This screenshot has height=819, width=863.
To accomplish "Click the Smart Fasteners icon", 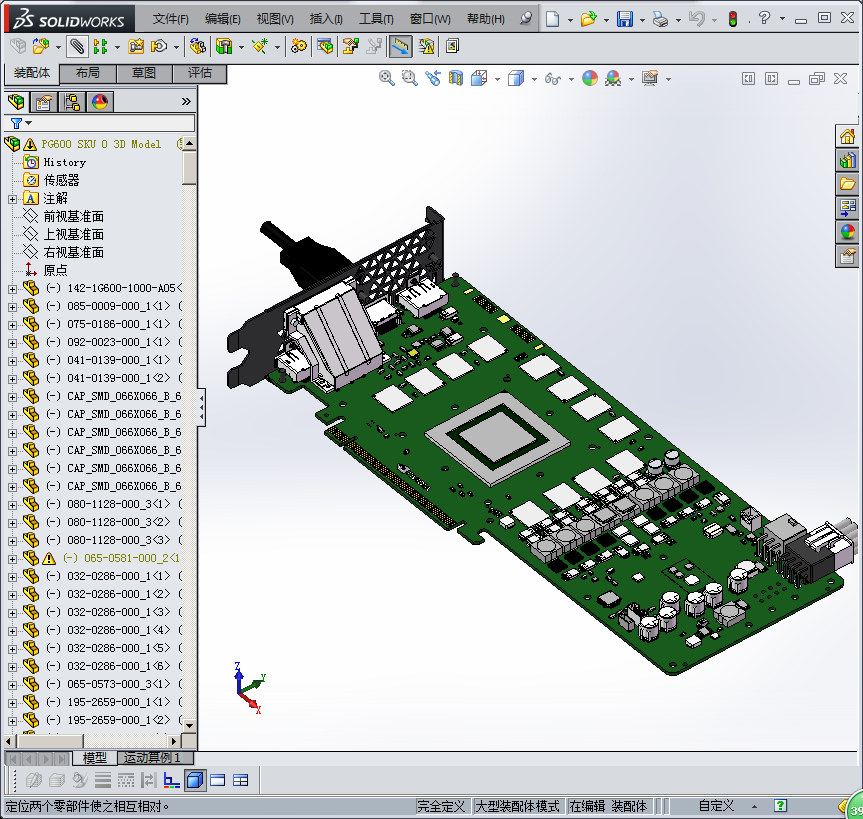I will 136,46.
